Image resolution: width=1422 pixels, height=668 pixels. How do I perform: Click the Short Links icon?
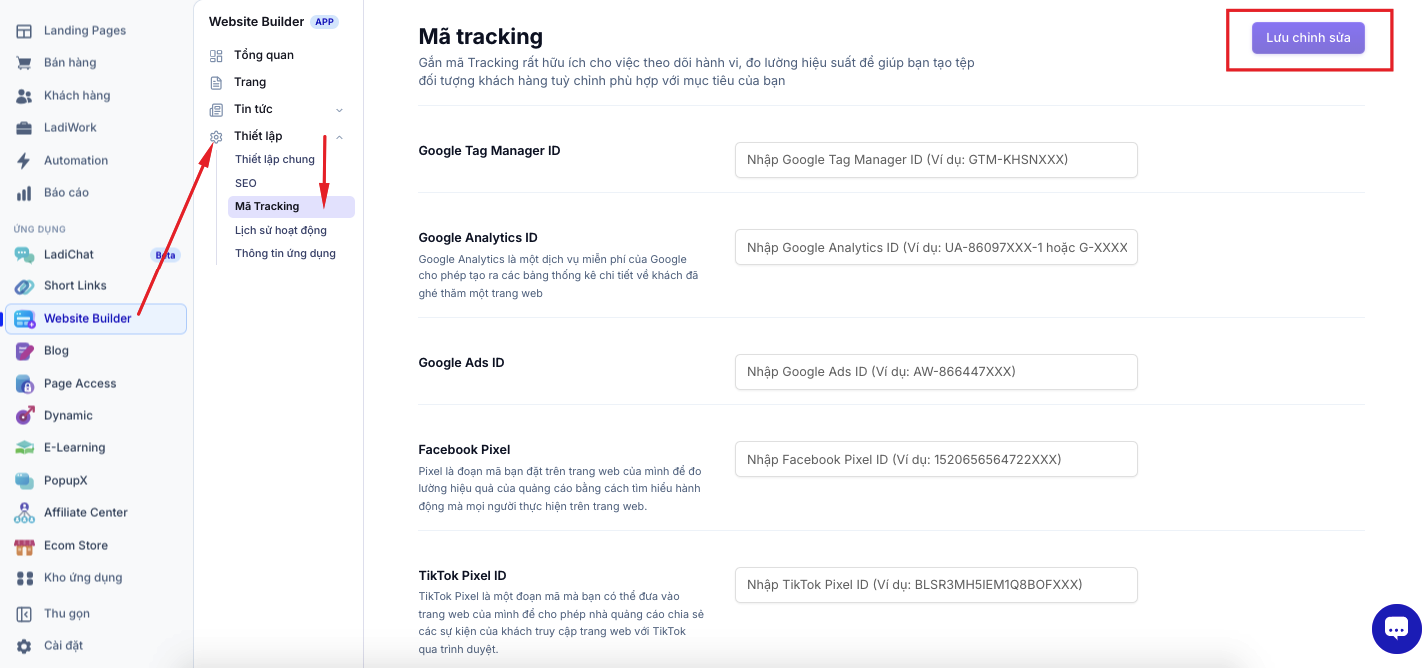(24, 286)
